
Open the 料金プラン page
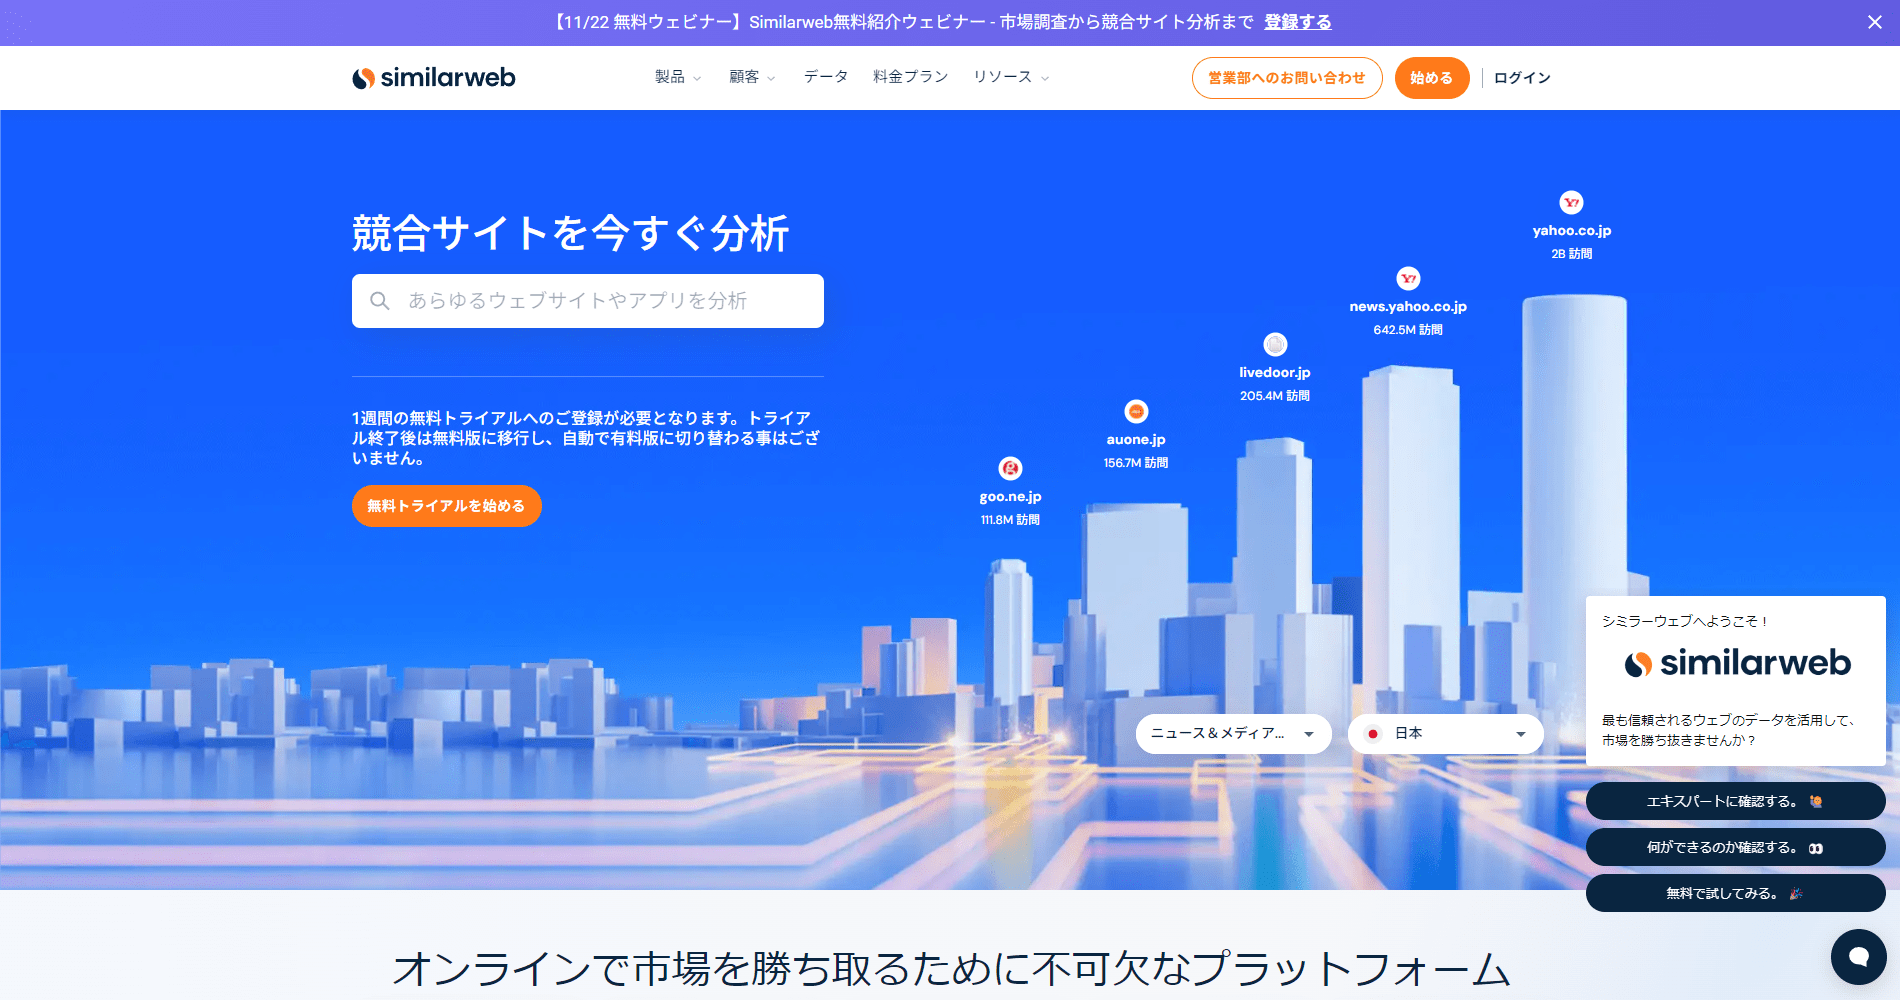(x=910, y=77)
